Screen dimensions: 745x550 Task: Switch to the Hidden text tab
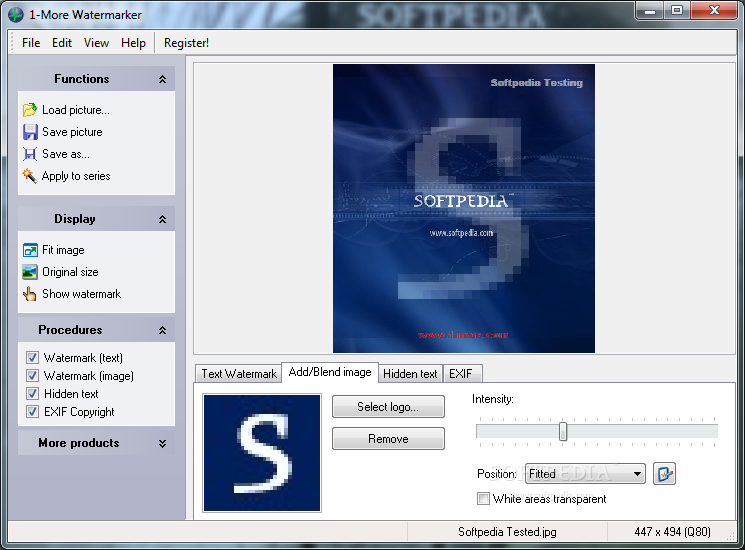click(x=410, y=374)
